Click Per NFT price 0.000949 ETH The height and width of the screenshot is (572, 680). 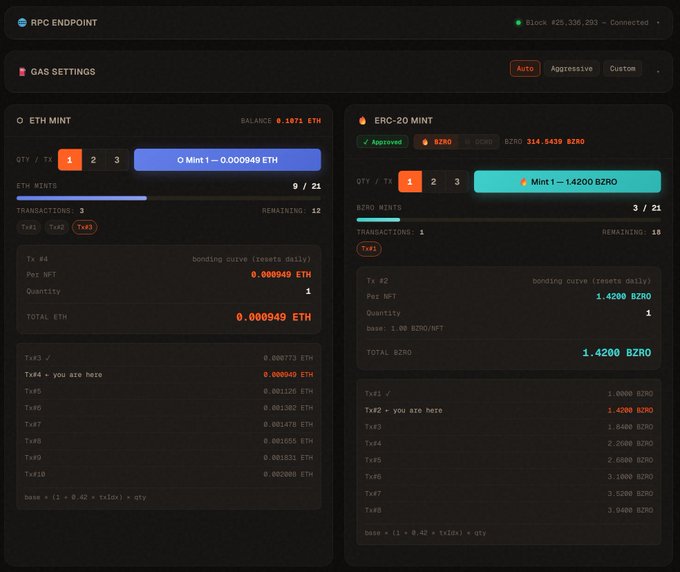(281, 275)
